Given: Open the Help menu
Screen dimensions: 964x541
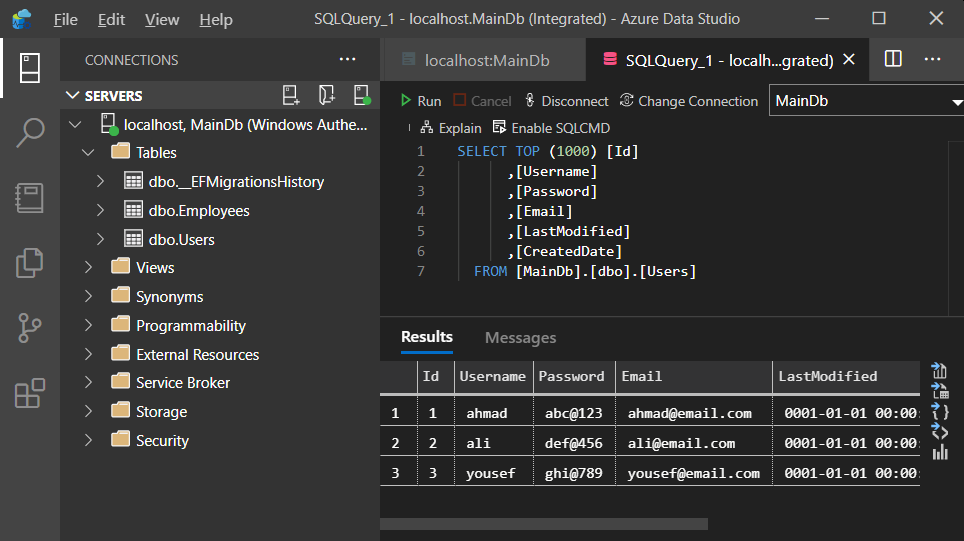Looking at the screenshot, I should coord(216,20).
